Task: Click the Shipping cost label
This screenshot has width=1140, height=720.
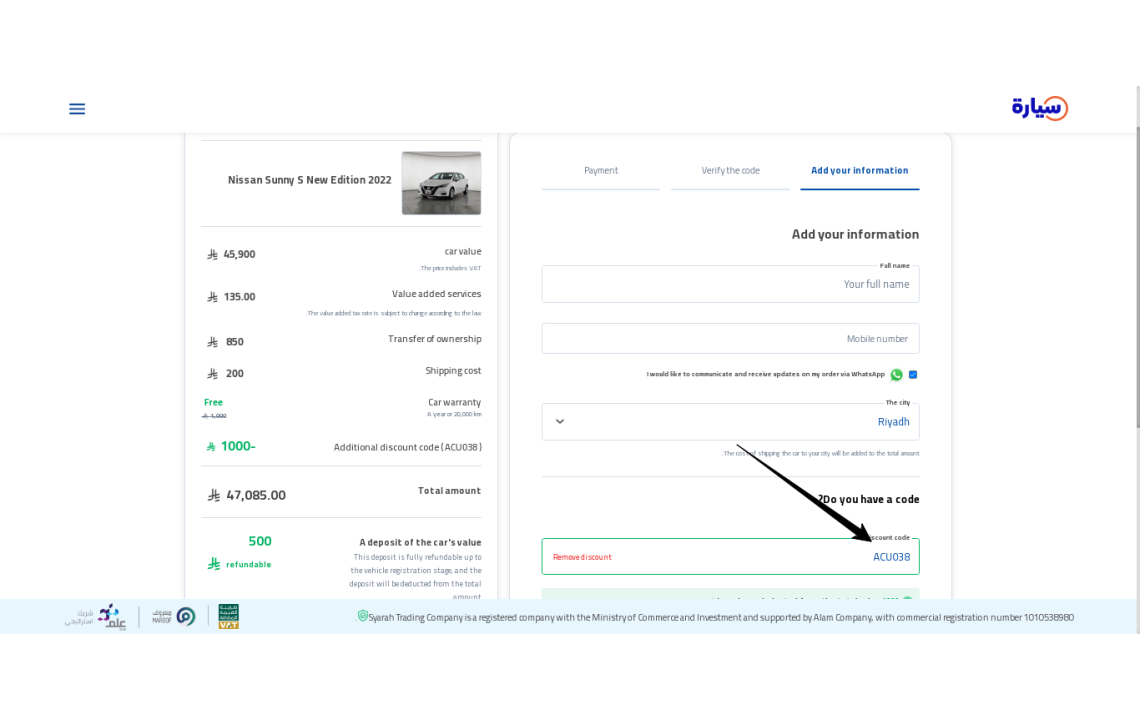Action: 453,371
